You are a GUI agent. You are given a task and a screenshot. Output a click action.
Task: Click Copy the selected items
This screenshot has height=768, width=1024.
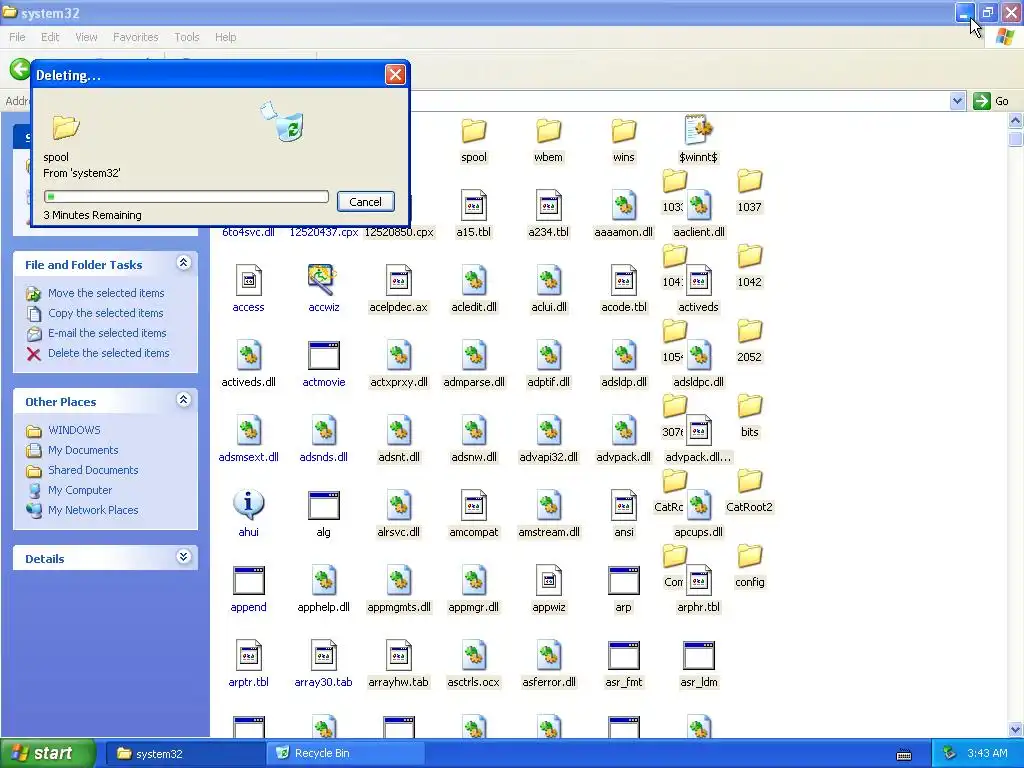(105, 313)
